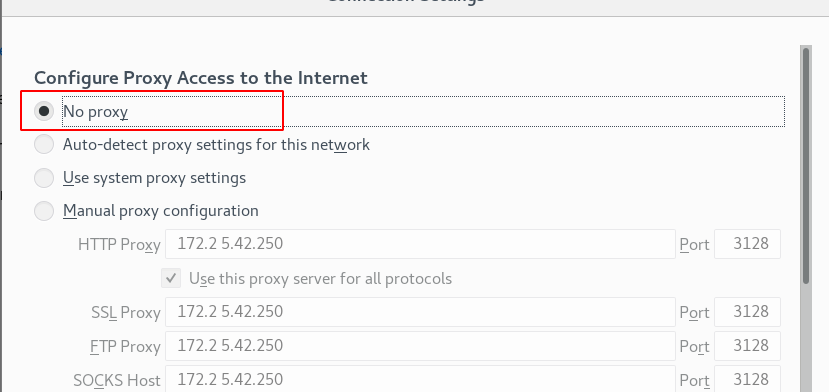The width and height of the screenshot is (829, 392).
Task: Click the Auto-detect proxy settings label text
Action: 216,144
